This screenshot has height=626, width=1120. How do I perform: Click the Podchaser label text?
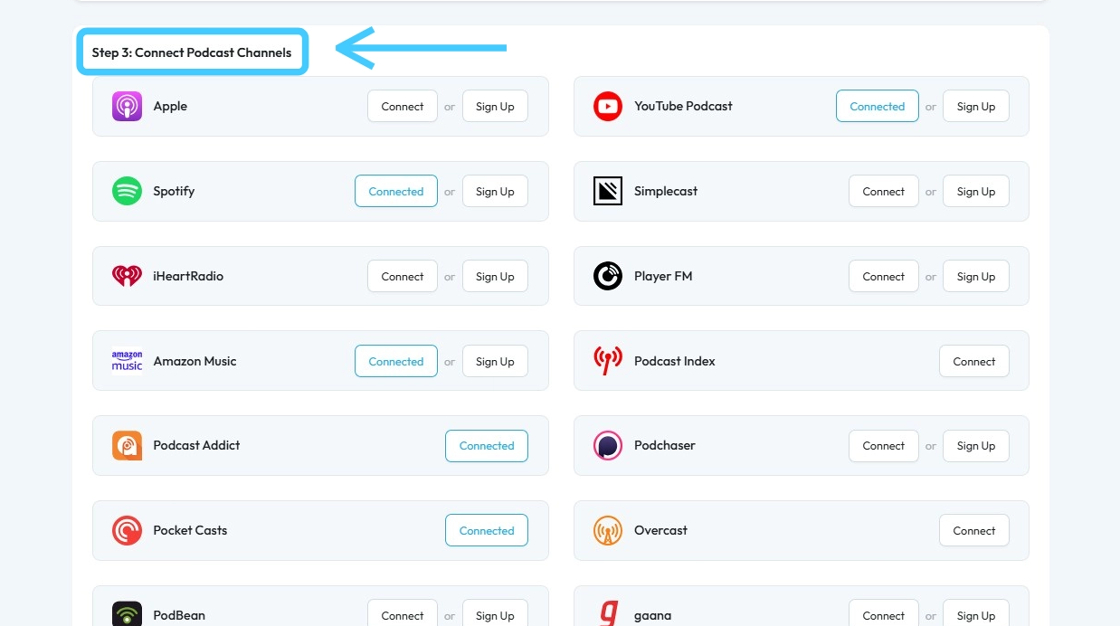(x=664, y=445)
